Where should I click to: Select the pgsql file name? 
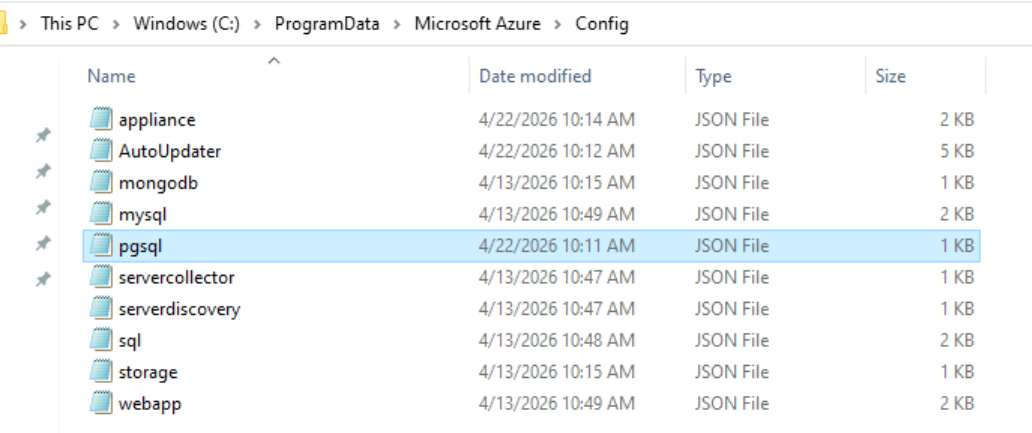tap(140, 246)
